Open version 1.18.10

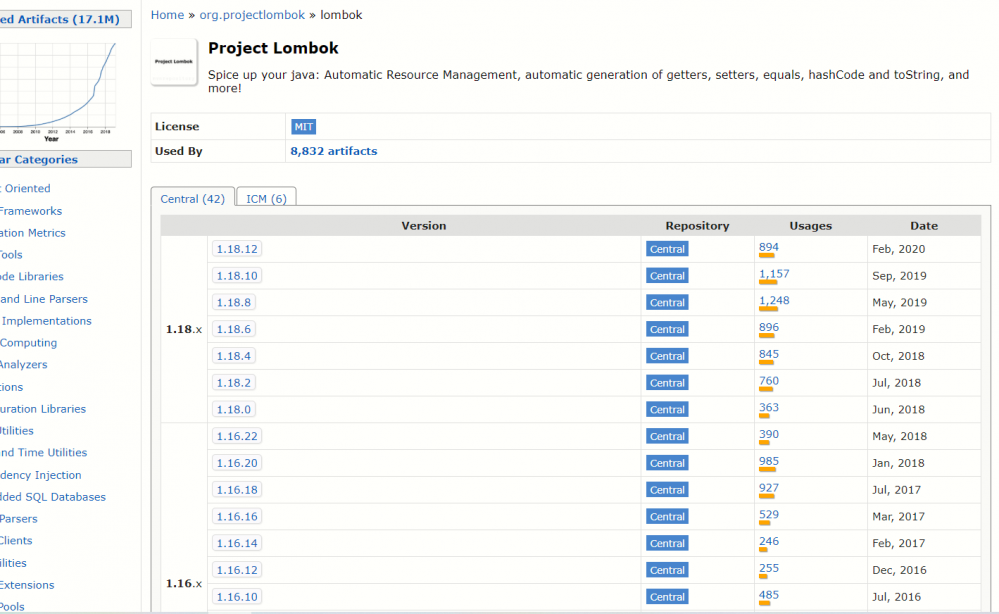point(237,276)
